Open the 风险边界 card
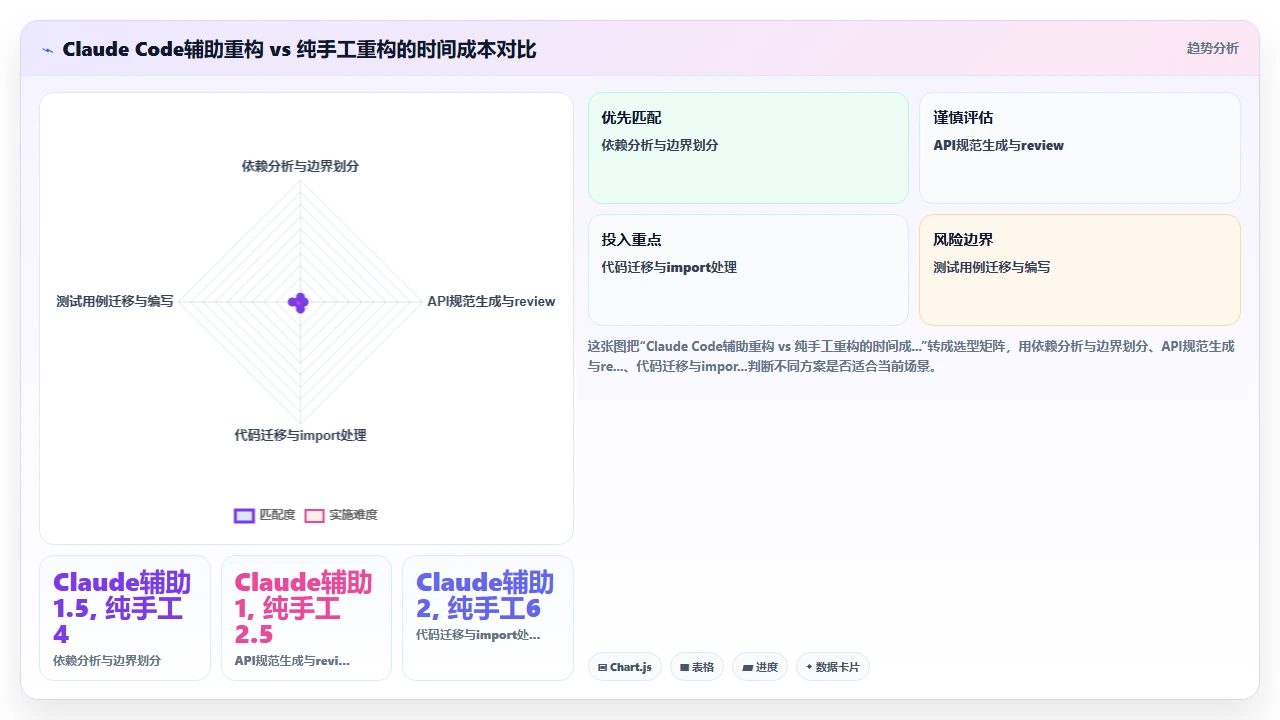The image size is (1280, 720). click(1080, 270)
